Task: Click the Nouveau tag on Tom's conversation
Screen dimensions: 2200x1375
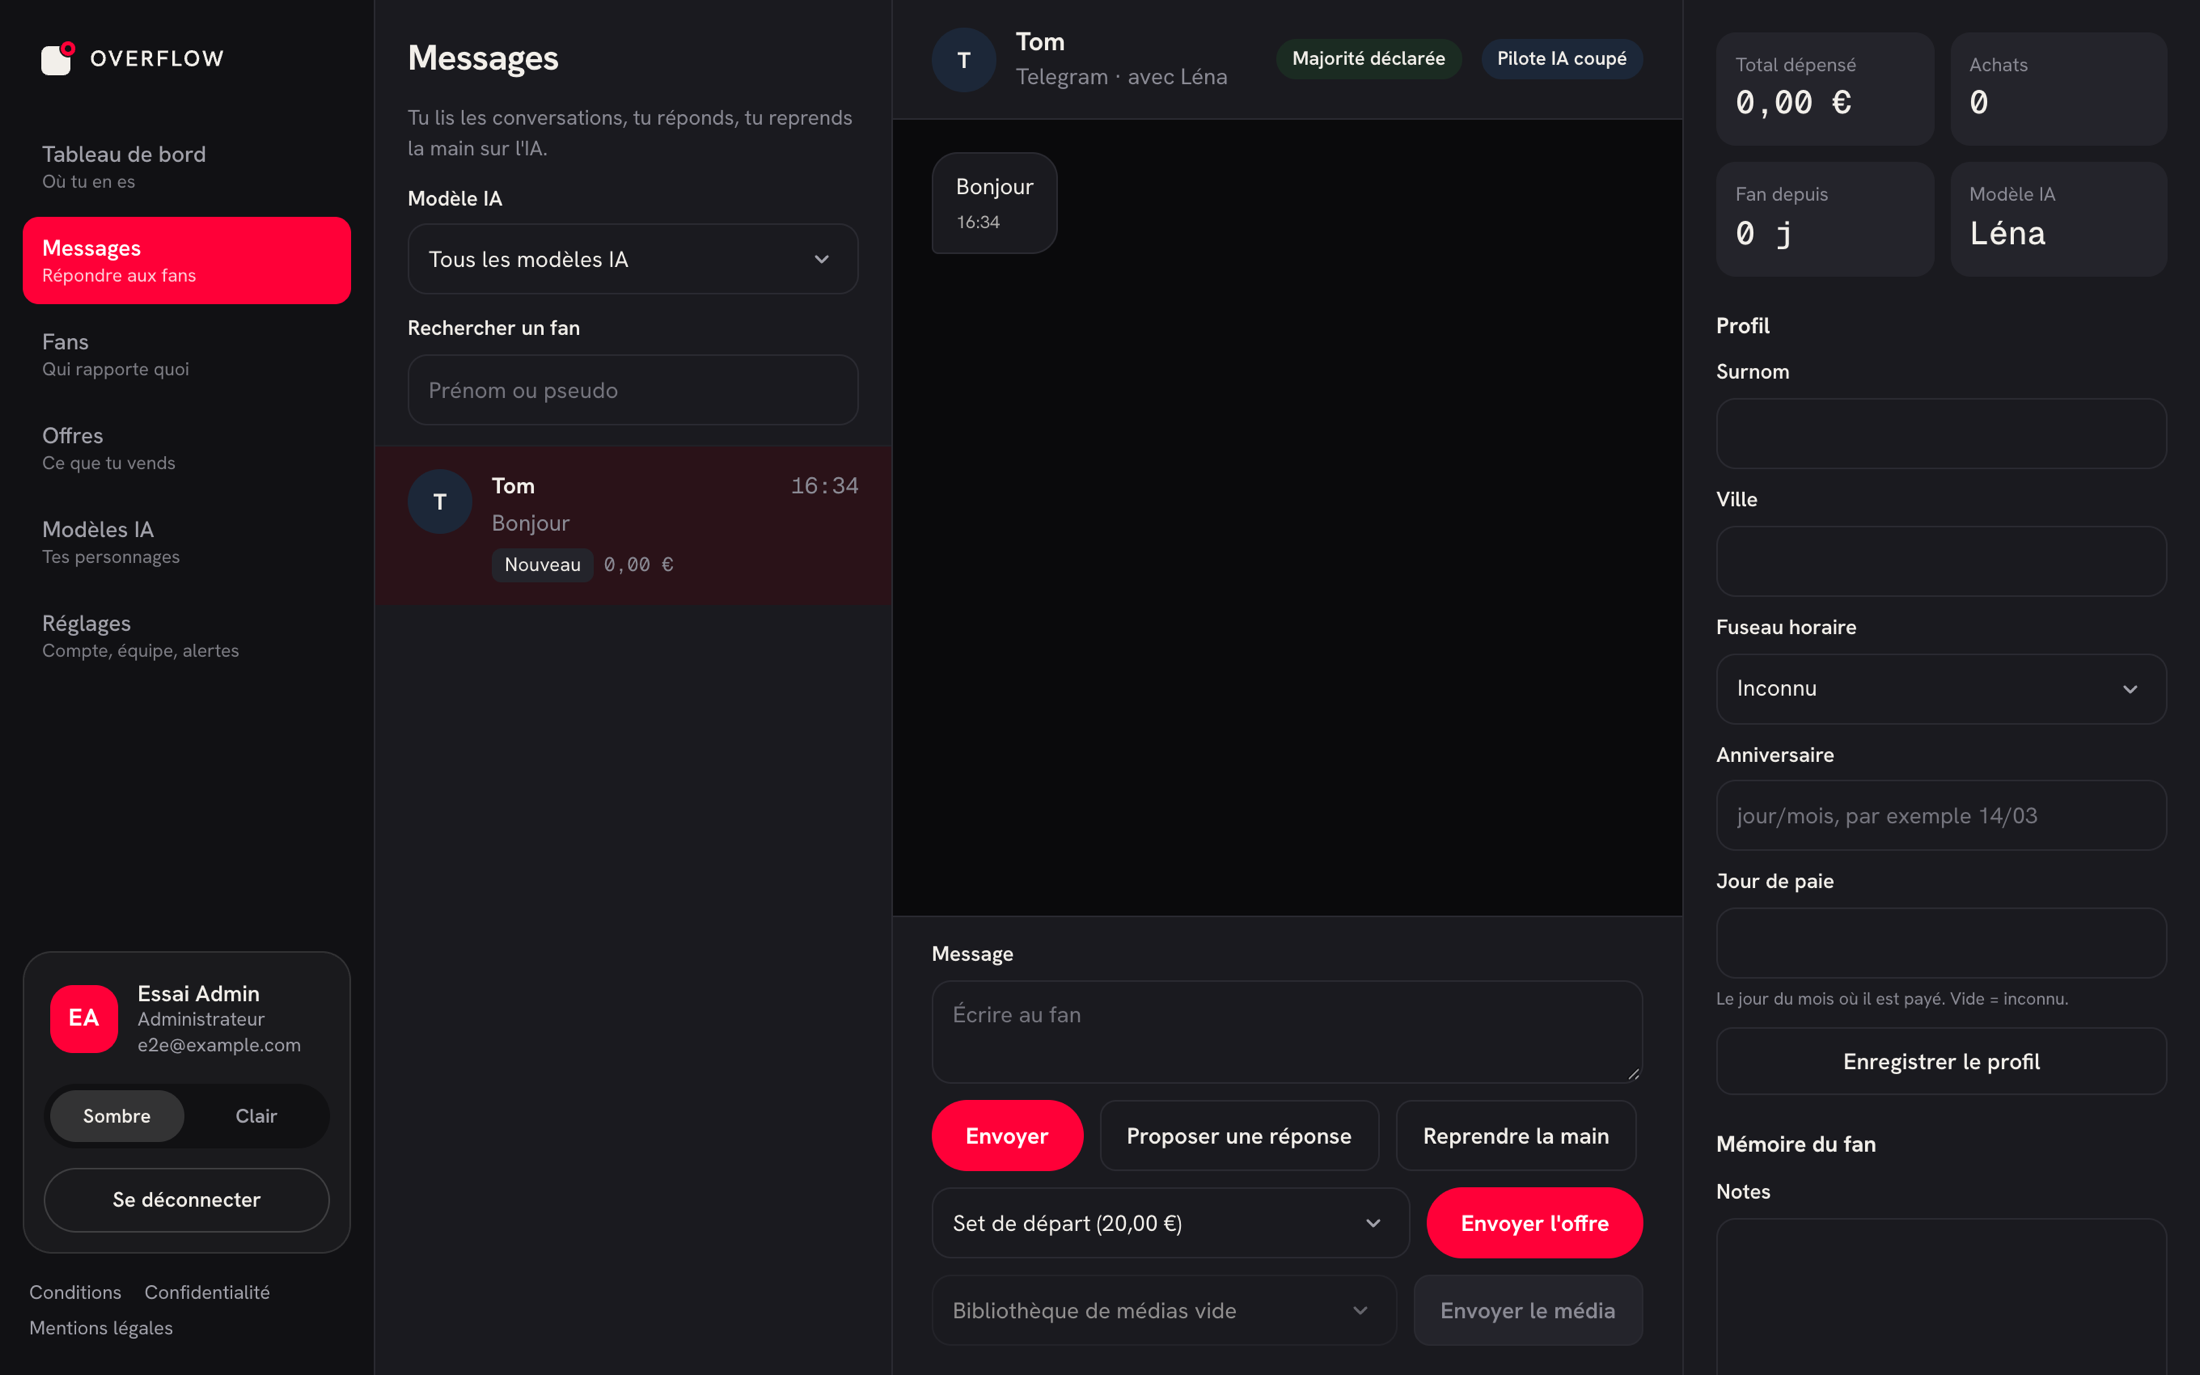Action: tap(542, 565)
